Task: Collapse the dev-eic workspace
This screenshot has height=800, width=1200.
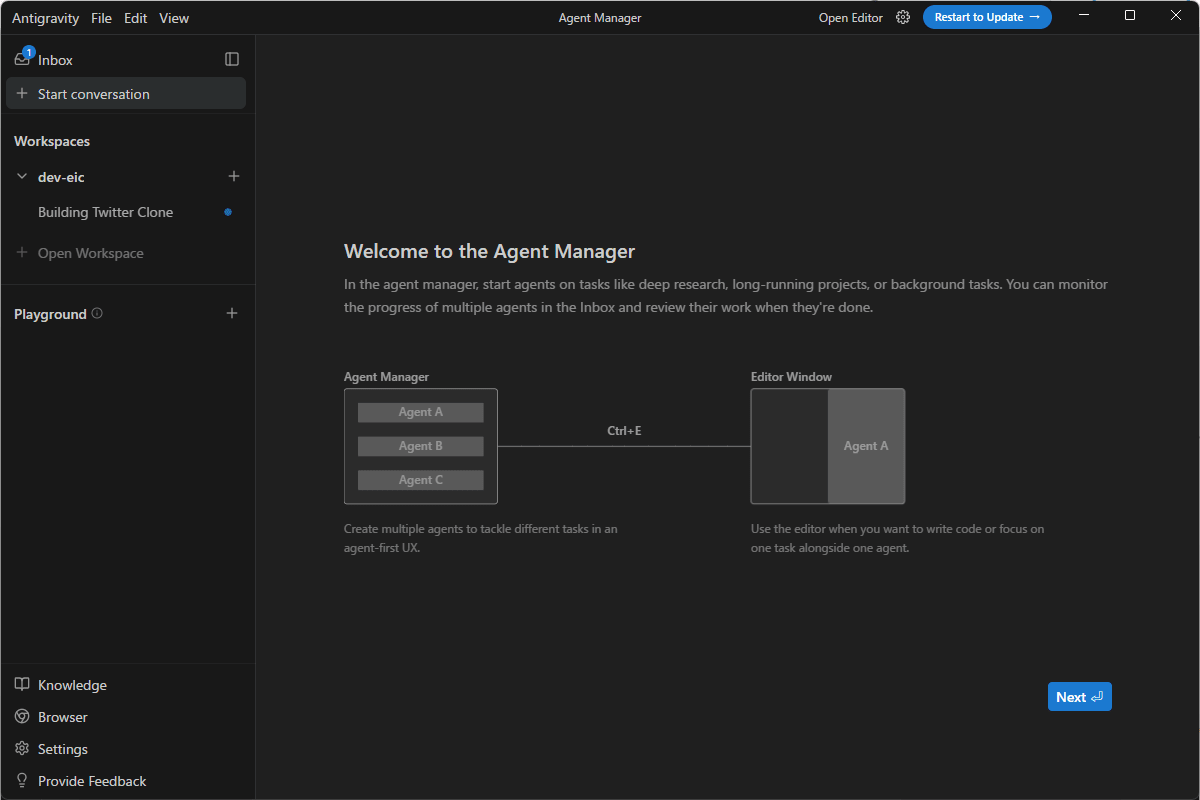Action: pyautogui.click(x=21, y=176)
